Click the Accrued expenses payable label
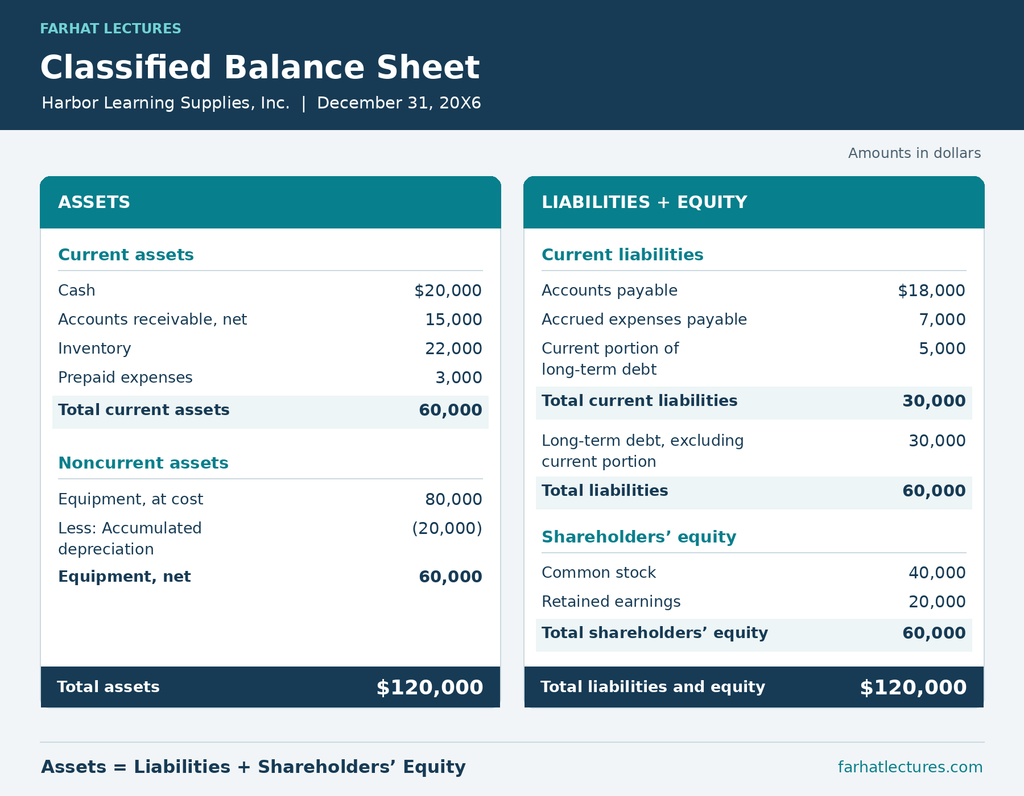The height and width of the screenshot is (796, 1024). pos(644,319)
